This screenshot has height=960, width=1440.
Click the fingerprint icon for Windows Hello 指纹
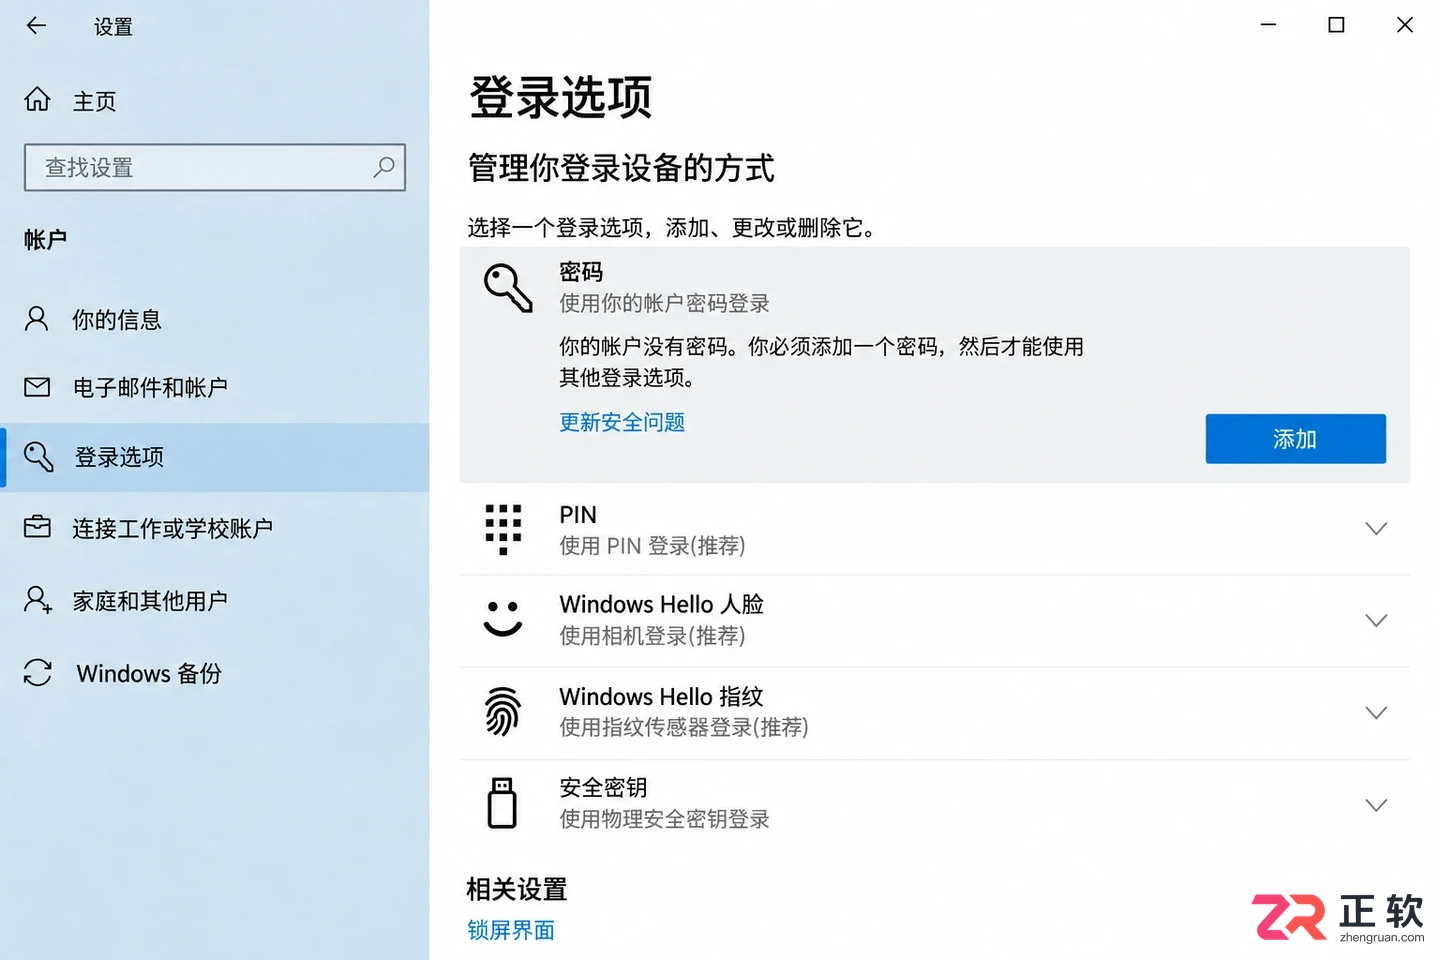(503, 712)
